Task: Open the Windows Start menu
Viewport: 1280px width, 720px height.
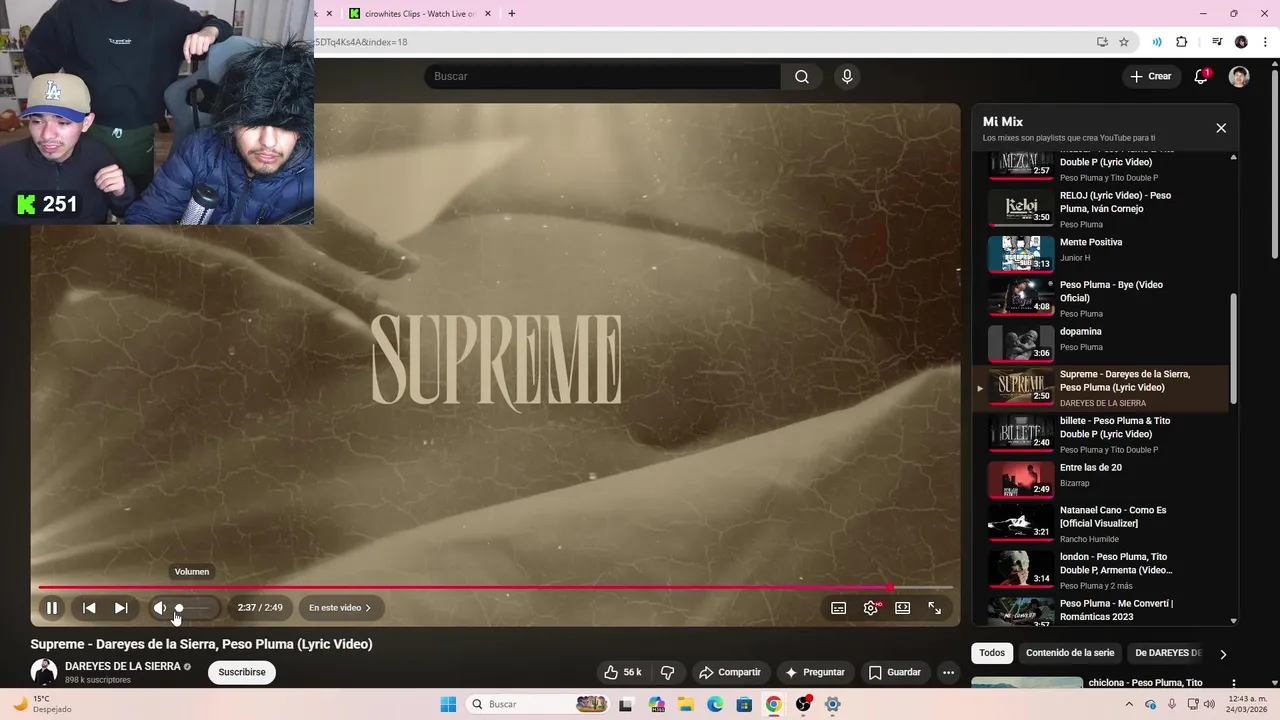Action: (x=448, y=704)
